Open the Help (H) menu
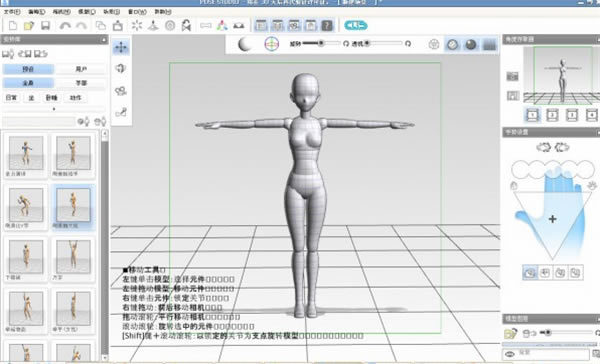Image resolution: width=600 pixels, height=364 pixels. pos(163,12)
